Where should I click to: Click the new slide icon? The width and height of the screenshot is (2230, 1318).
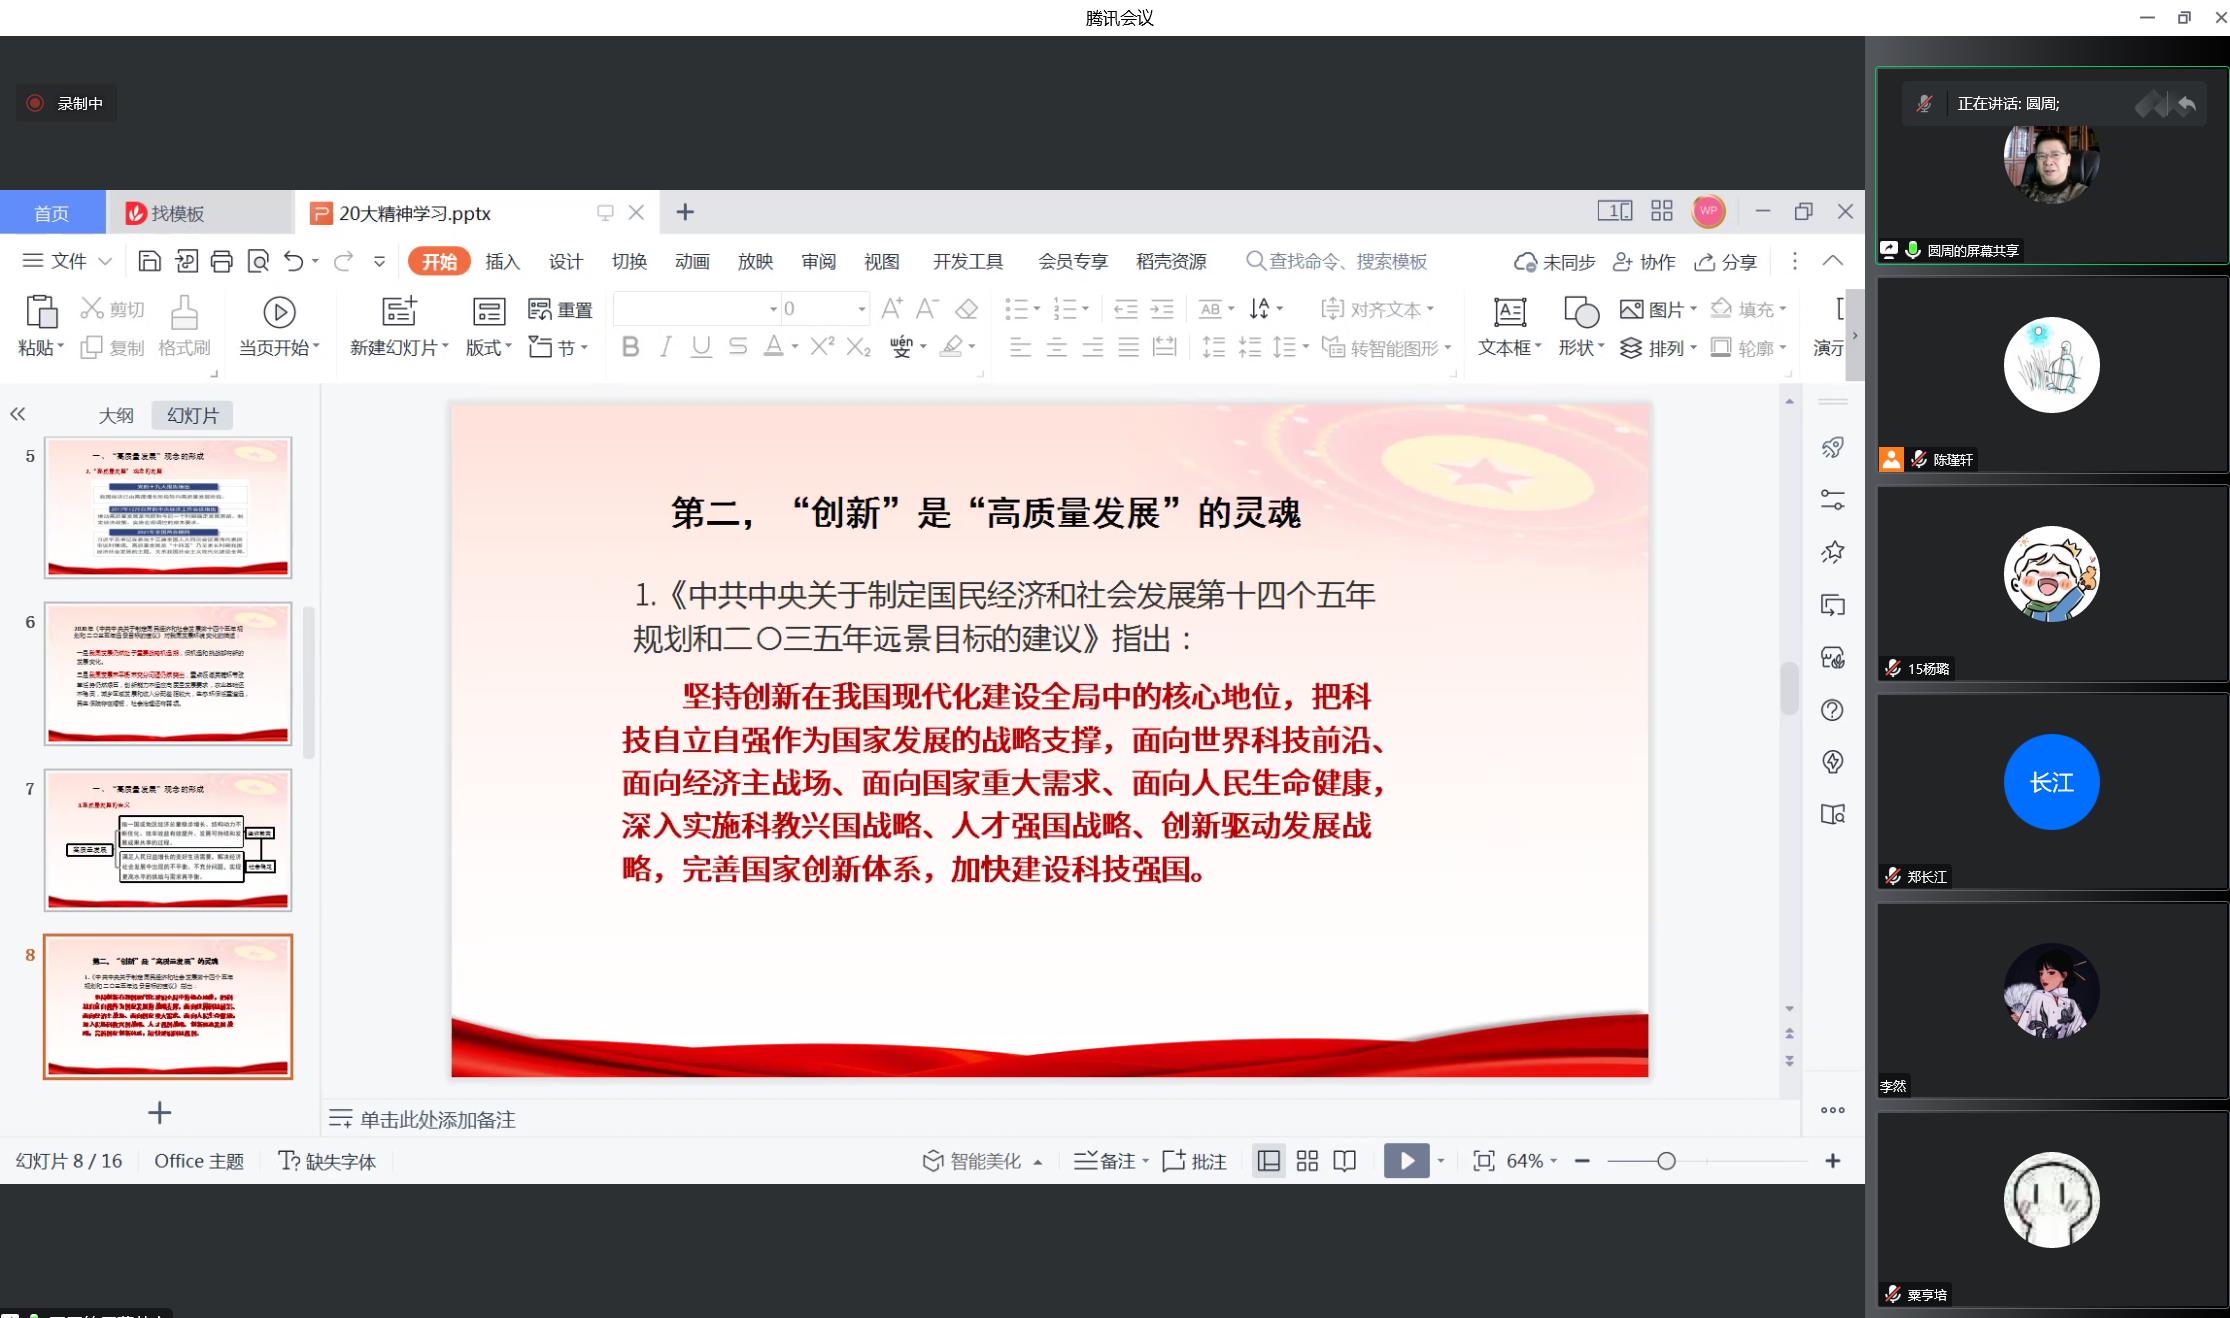click(x=399, y=312)
